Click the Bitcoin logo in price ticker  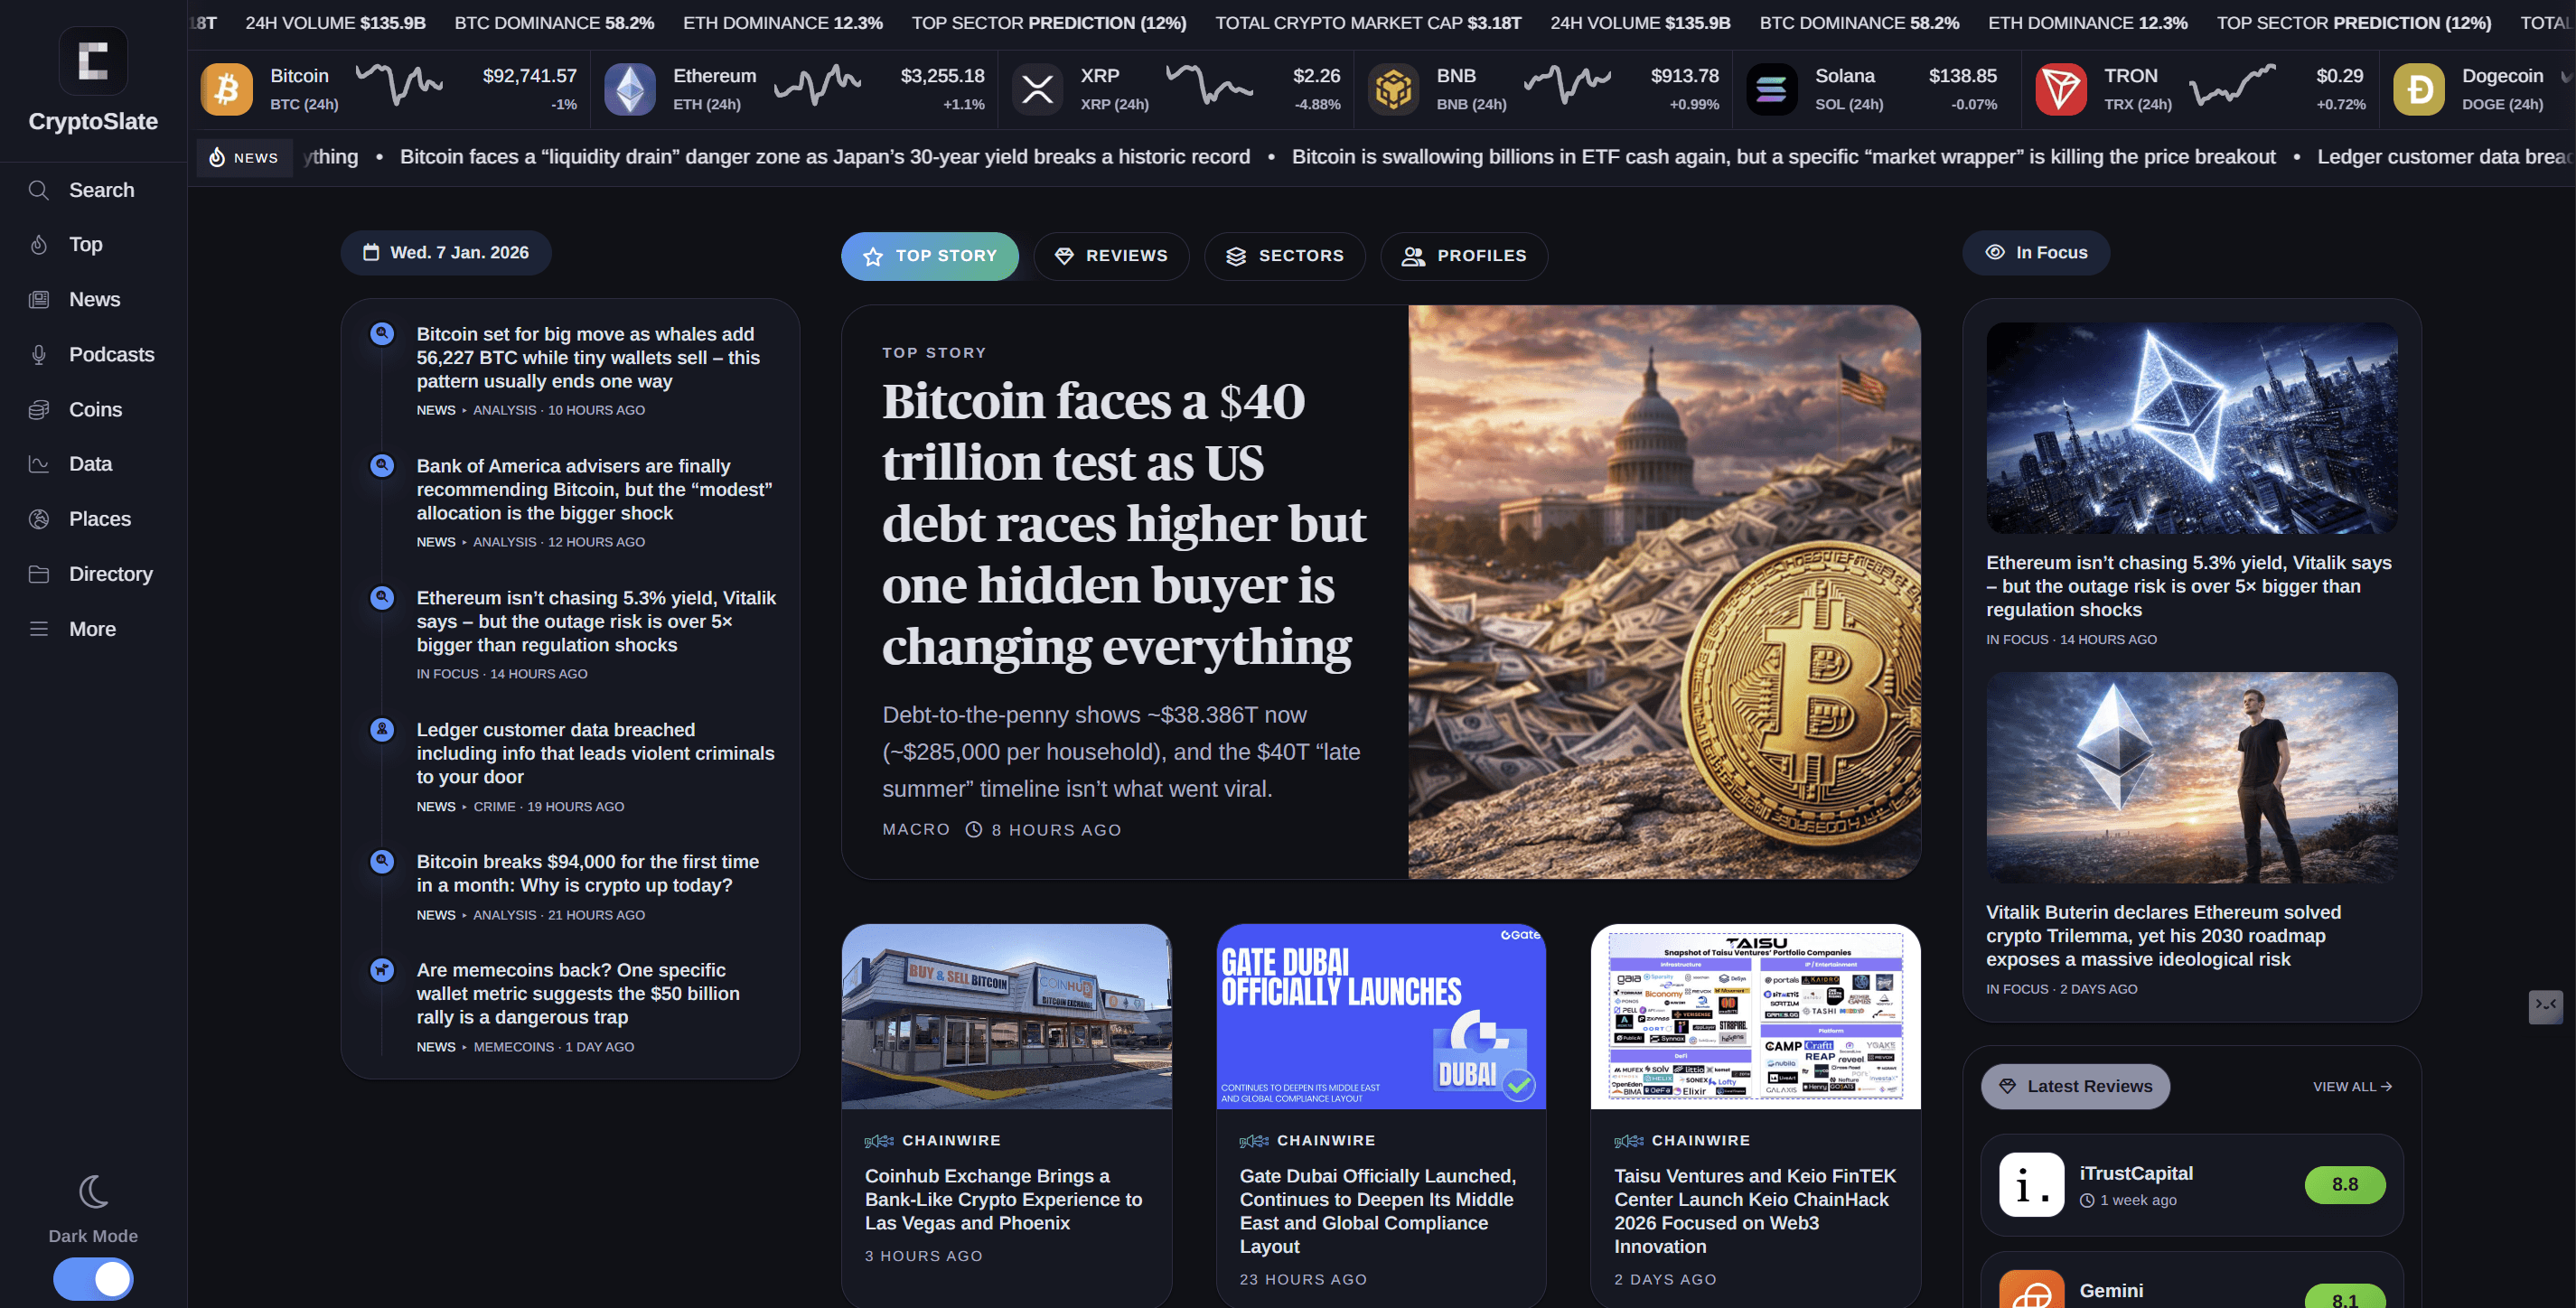pos(227,90)
